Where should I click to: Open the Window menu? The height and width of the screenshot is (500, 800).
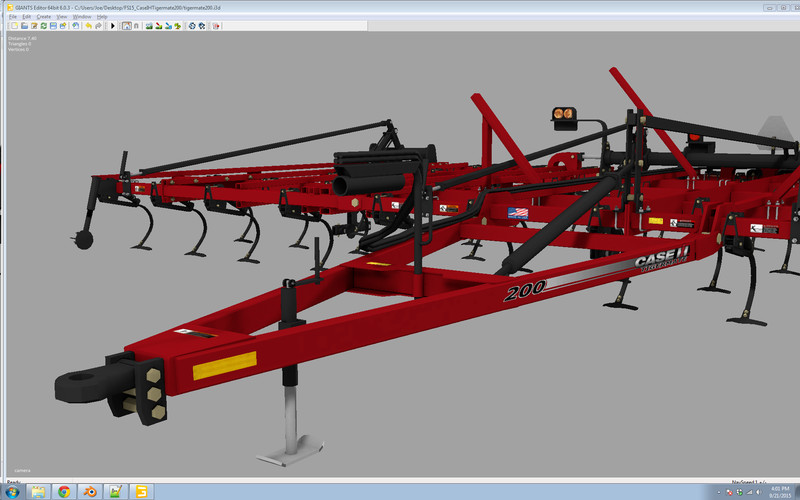click(82, 17)
